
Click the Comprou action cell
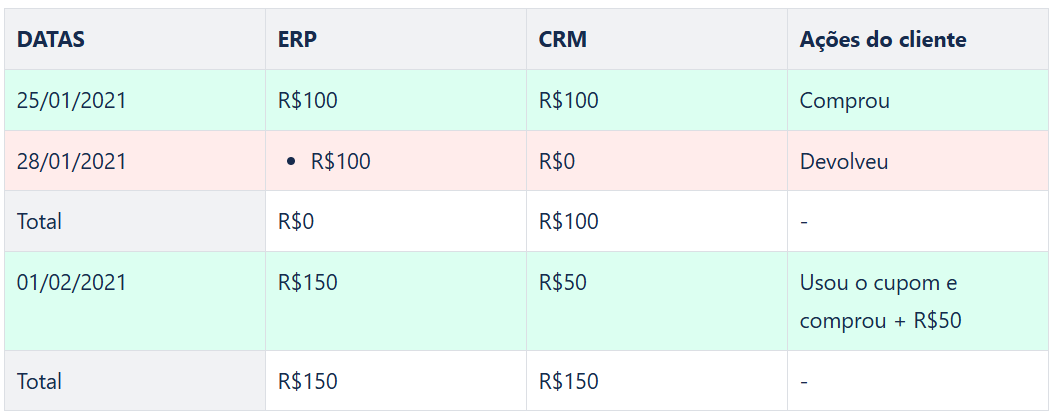coord(918,100)
